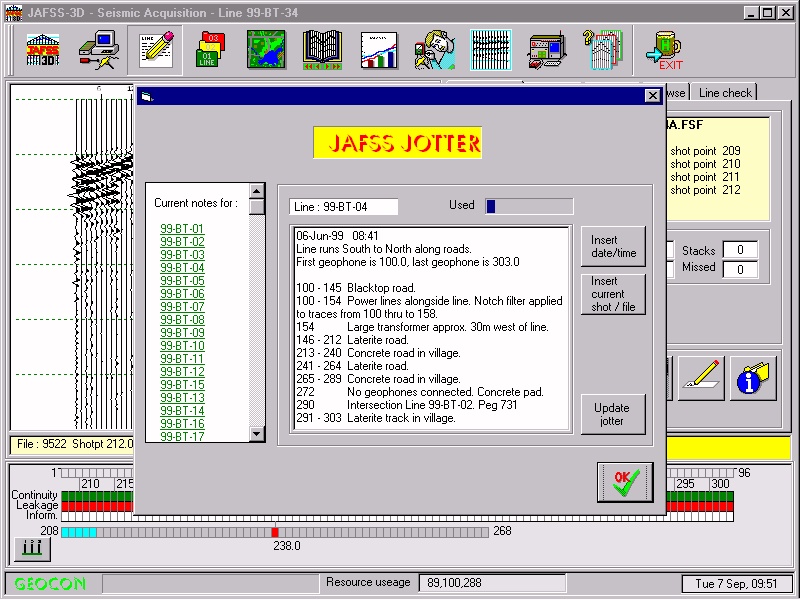Click the Stacks value field
800x600 pixels.
click(x=740, y=250)
